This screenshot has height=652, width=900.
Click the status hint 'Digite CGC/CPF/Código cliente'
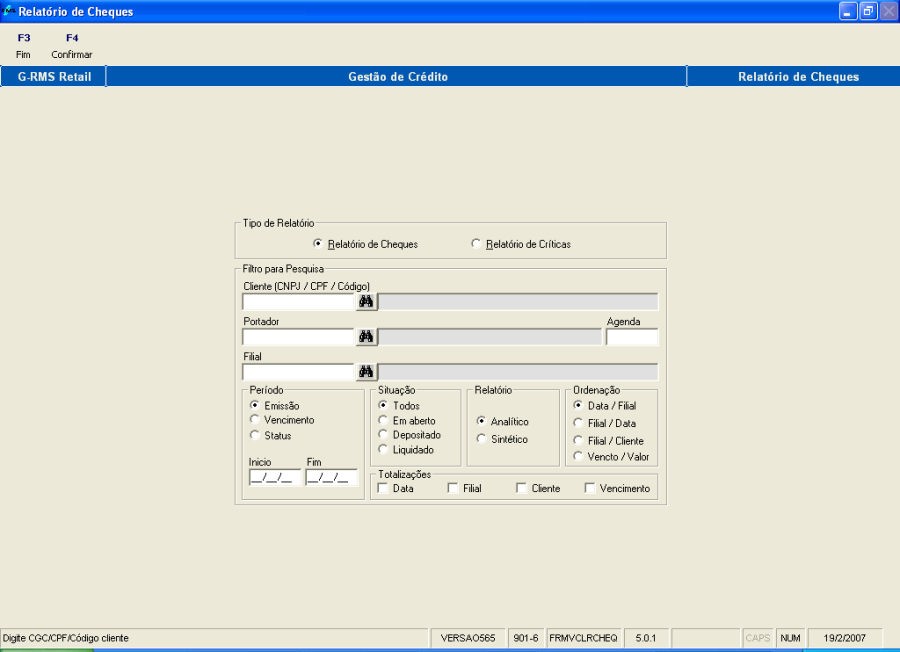tap(66, 638)
